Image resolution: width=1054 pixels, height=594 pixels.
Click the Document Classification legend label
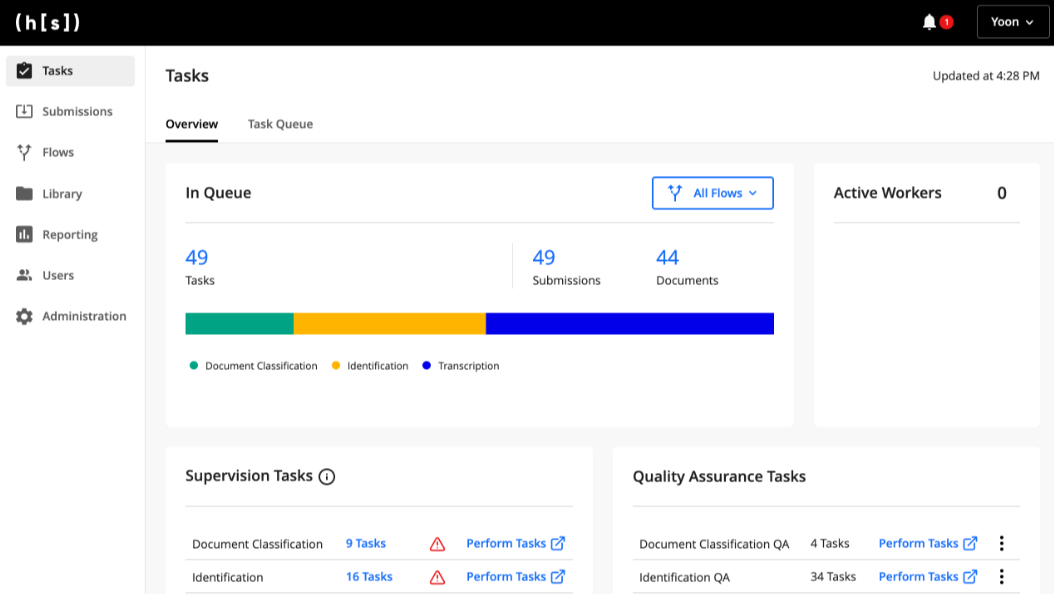pos(261,366)
